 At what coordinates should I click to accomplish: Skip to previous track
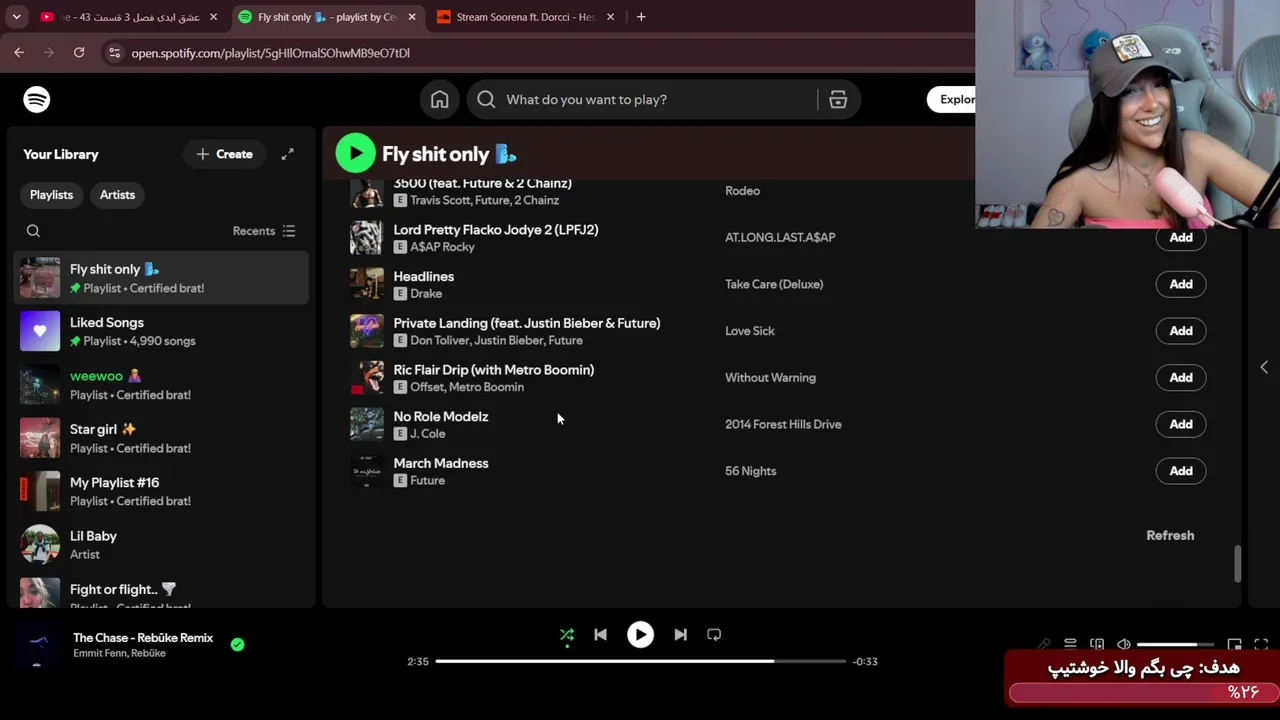(600, 635)
